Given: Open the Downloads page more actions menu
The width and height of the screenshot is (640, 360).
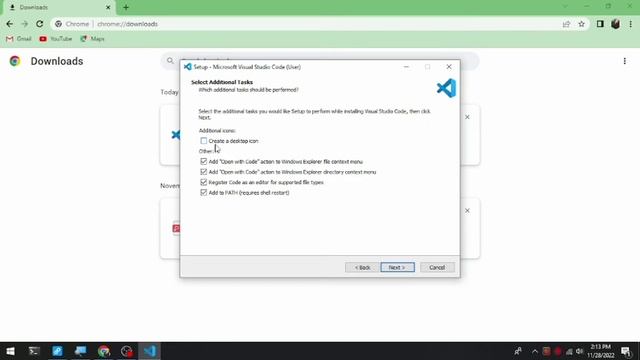Looking at the screenshot, I should click(624, 61).
